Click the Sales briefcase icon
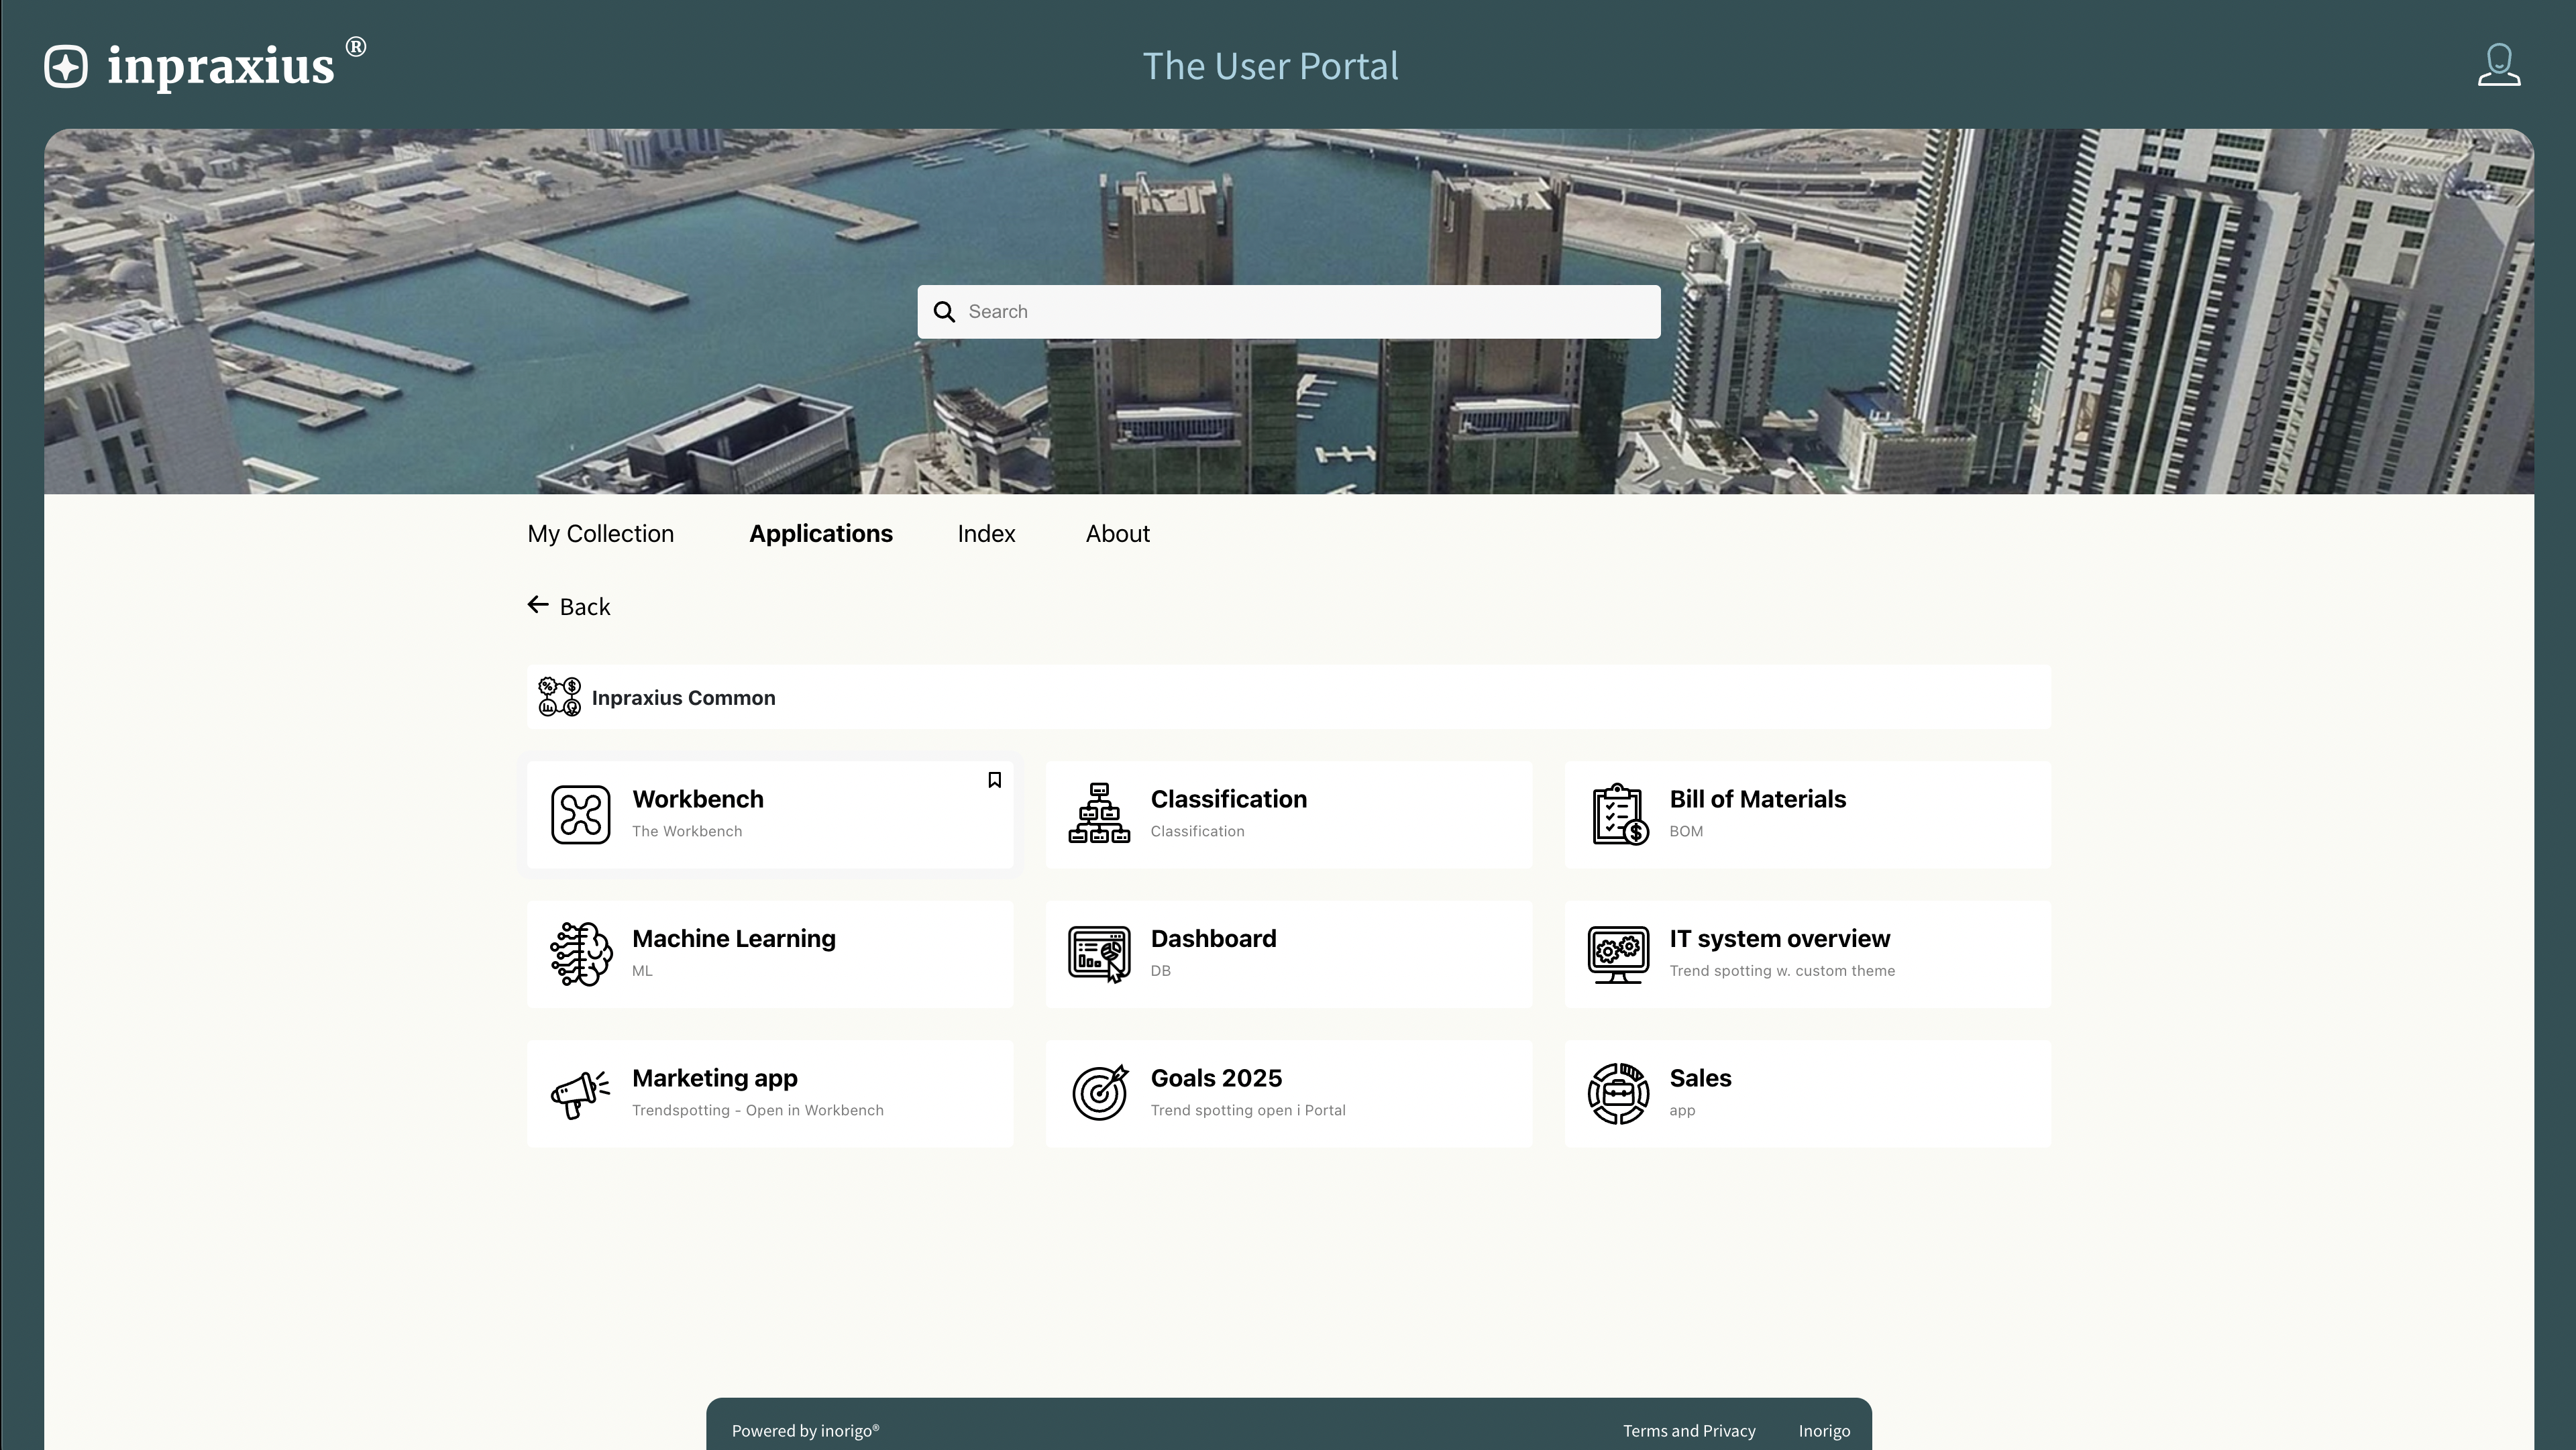Screen dimensions: 2576x1450 1618,1094
